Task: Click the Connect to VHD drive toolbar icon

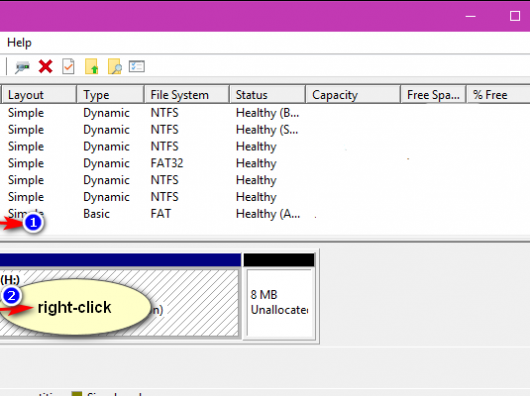Action: (22, 67)
